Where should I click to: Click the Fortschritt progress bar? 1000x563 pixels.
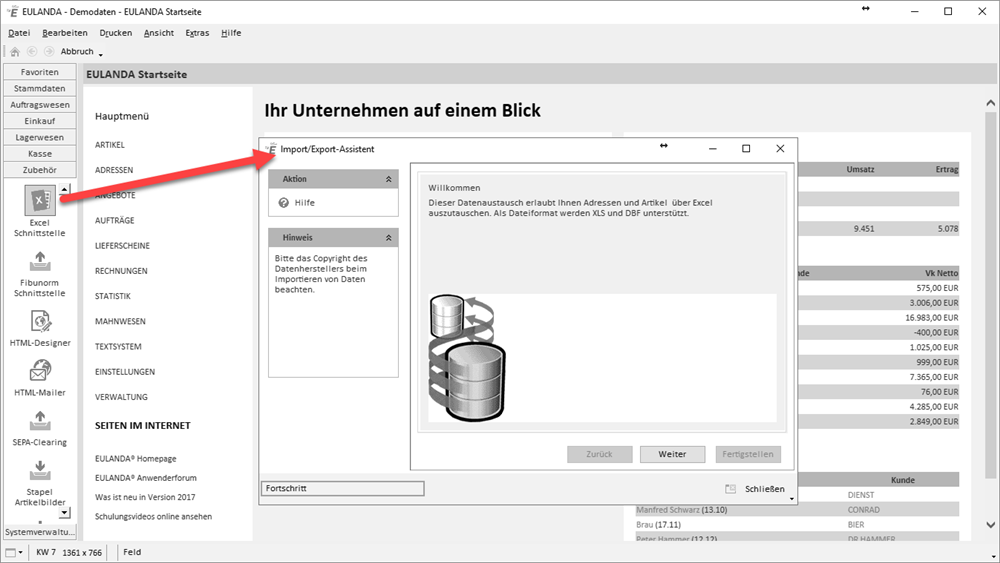(x=342, y=488)
